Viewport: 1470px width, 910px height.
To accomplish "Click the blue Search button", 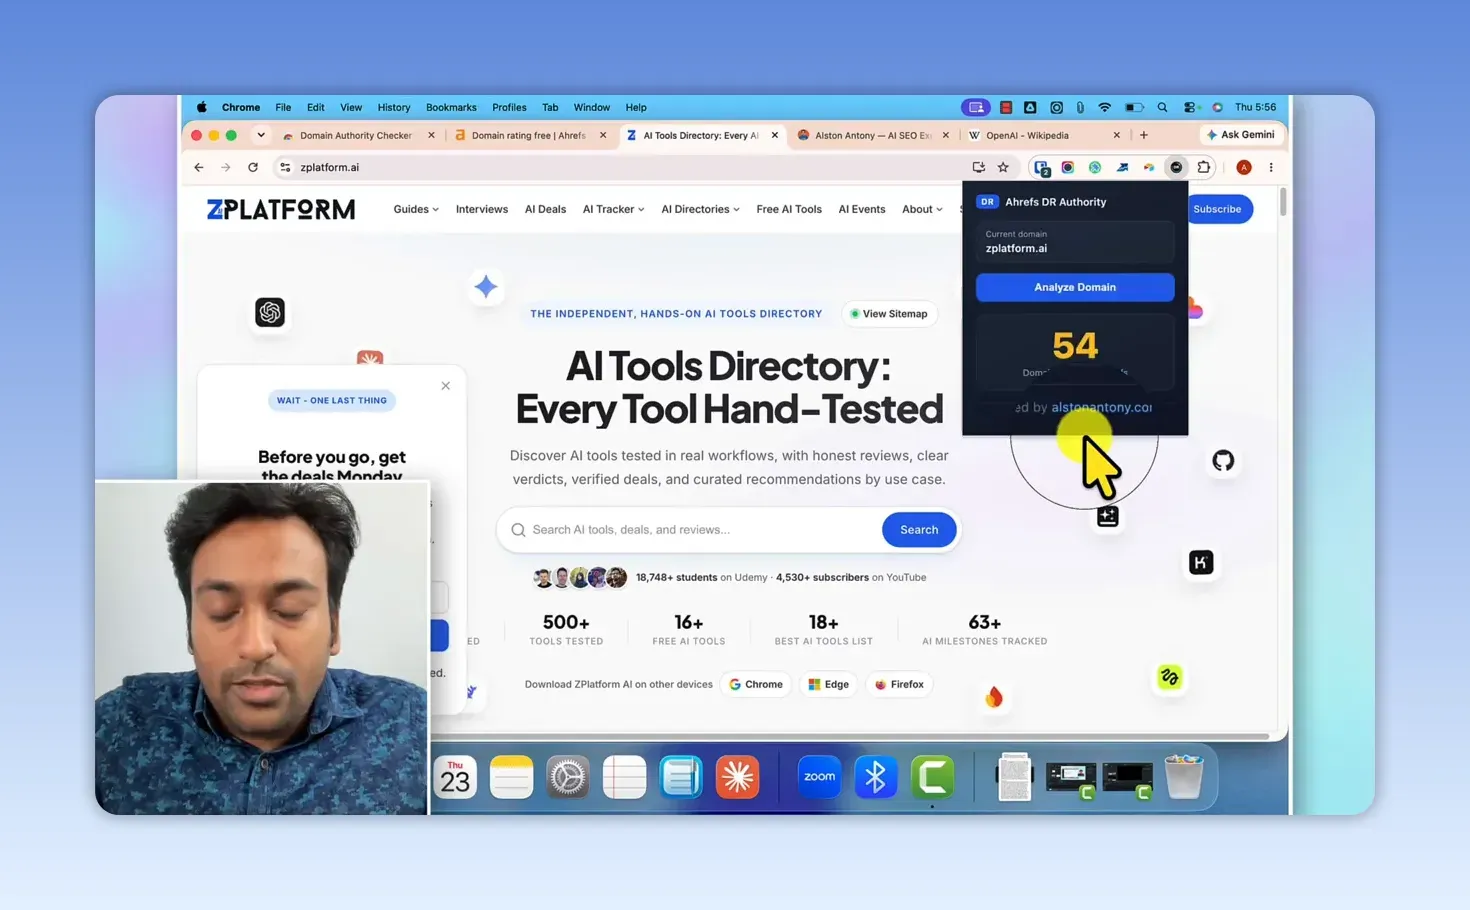I will pyautogui.click(x=919, y=530).
